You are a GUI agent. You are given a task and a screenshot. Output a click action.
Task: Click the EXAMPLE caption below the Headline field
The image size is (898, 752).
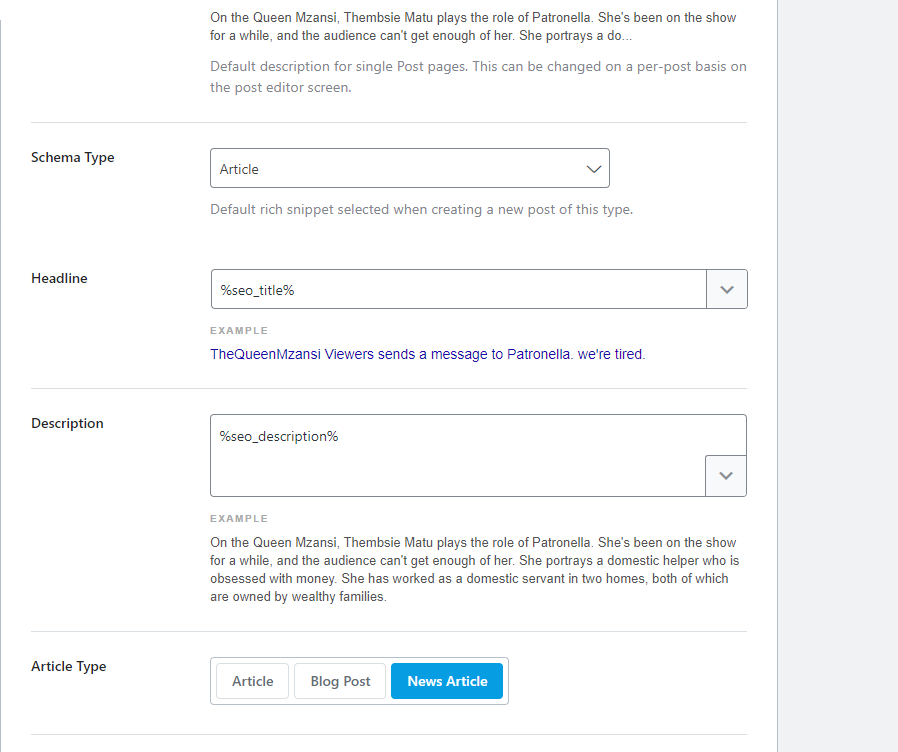point(239,330)
